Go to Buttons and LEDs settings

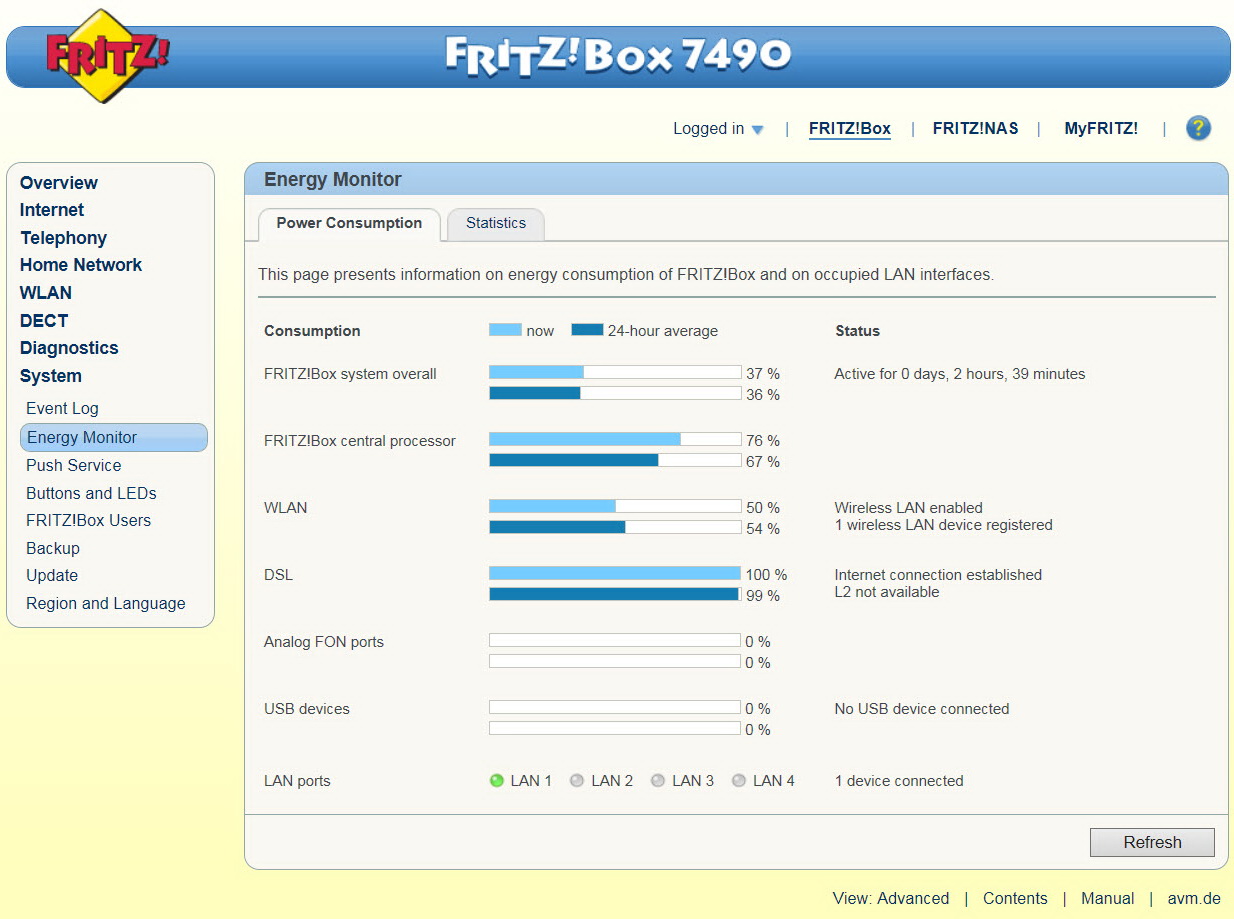coord(91,493)
